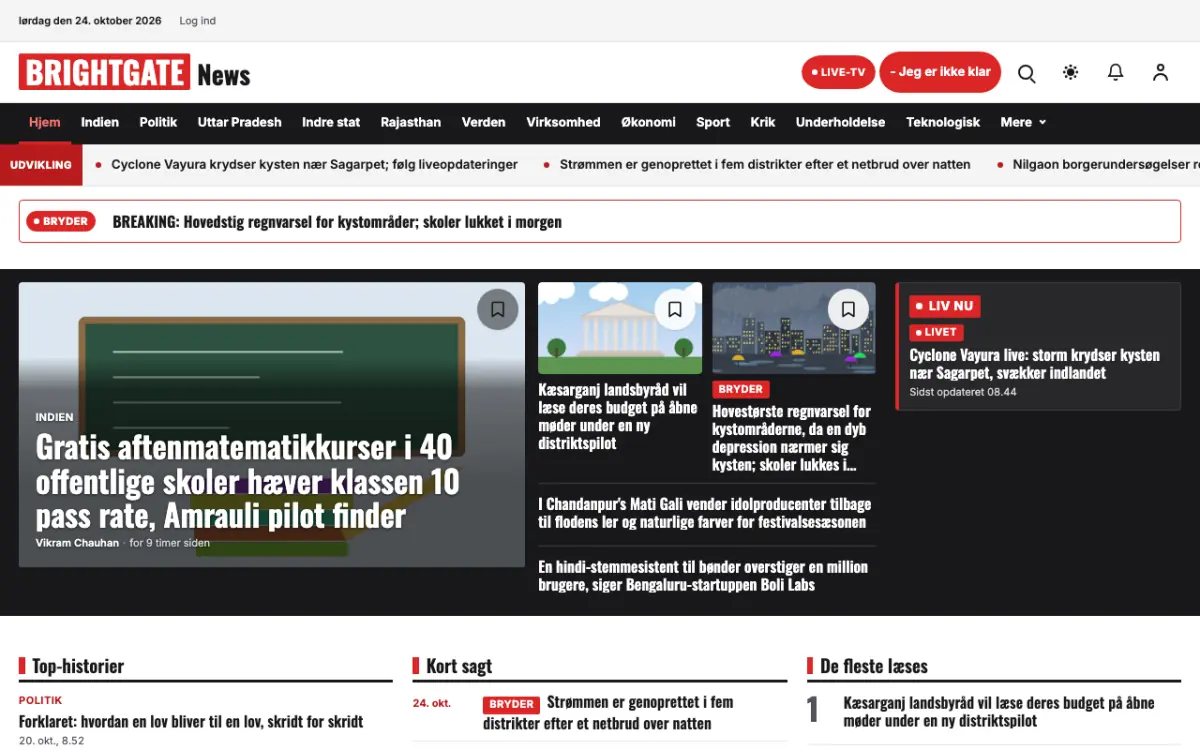
Task: Open the rainy city skyline thumbnail
Action: 794,328
